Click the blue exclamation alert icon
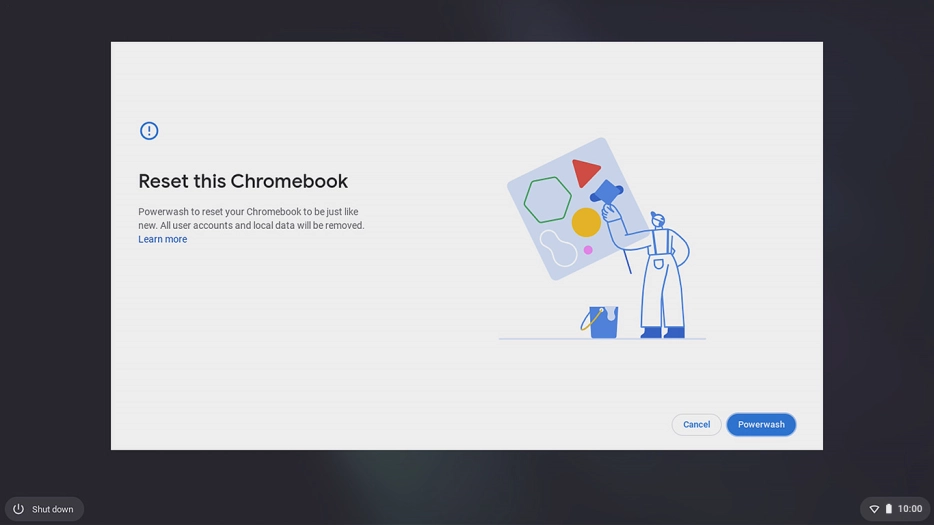This screenshot has height=525, width=934. (x=149, y=131)
